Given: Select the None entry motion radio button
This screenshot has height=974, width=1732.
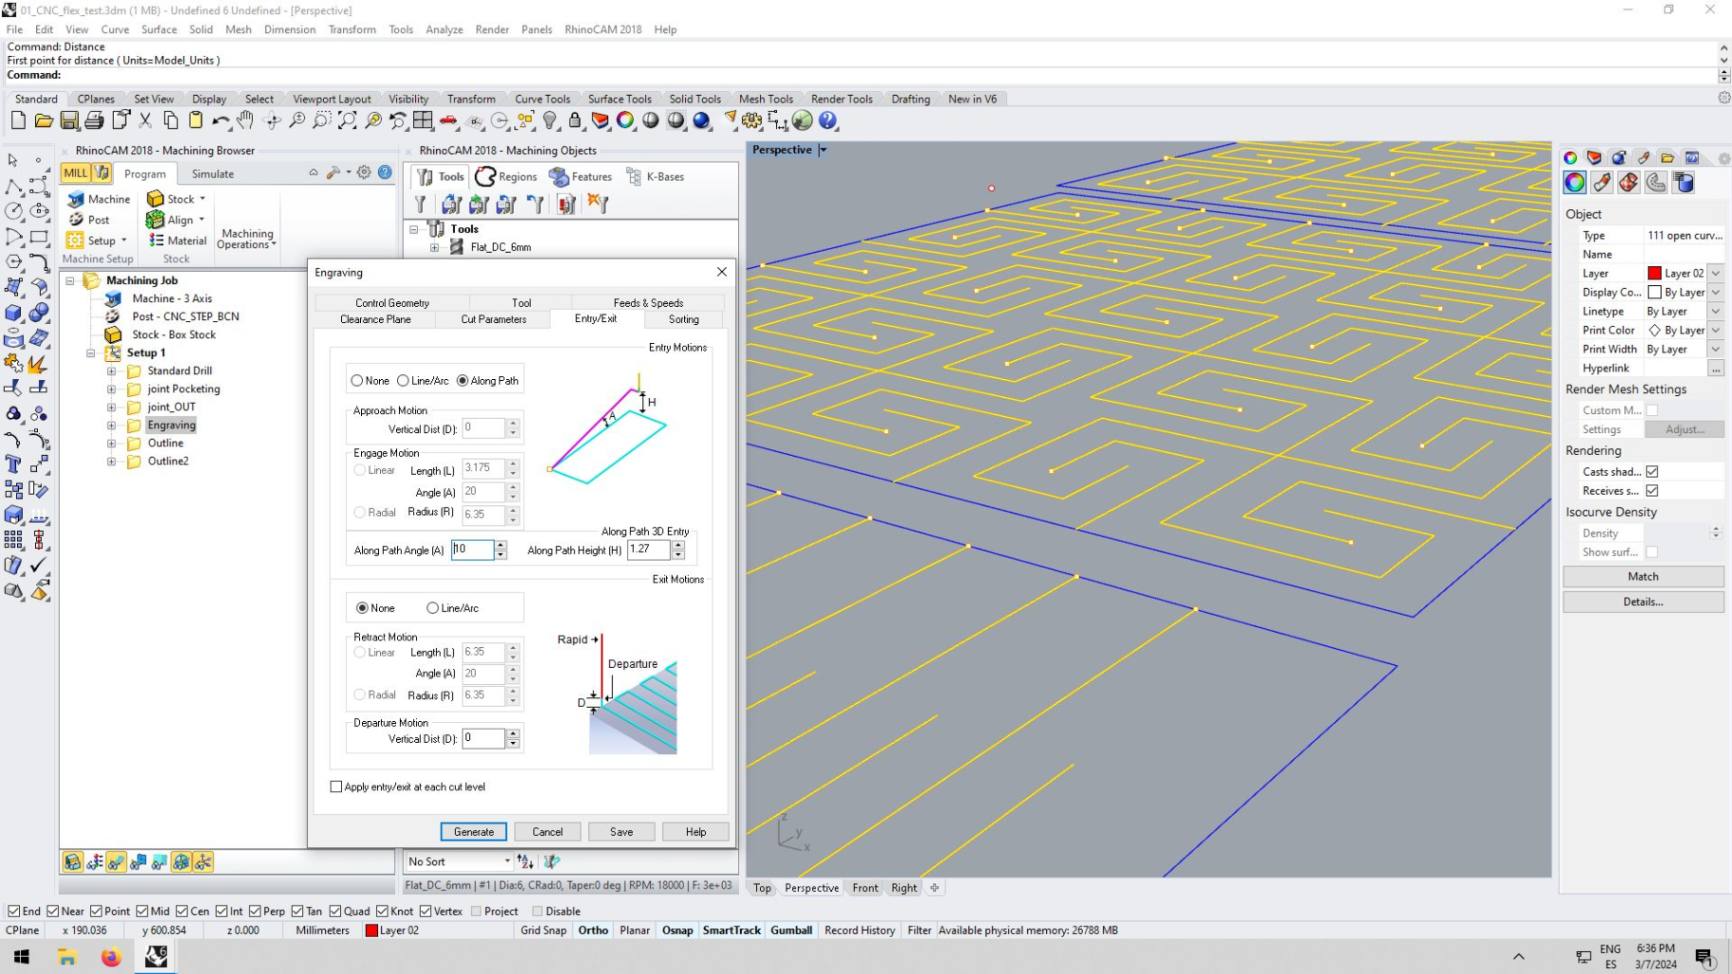Looking at the screenshot, I should 357,381.
